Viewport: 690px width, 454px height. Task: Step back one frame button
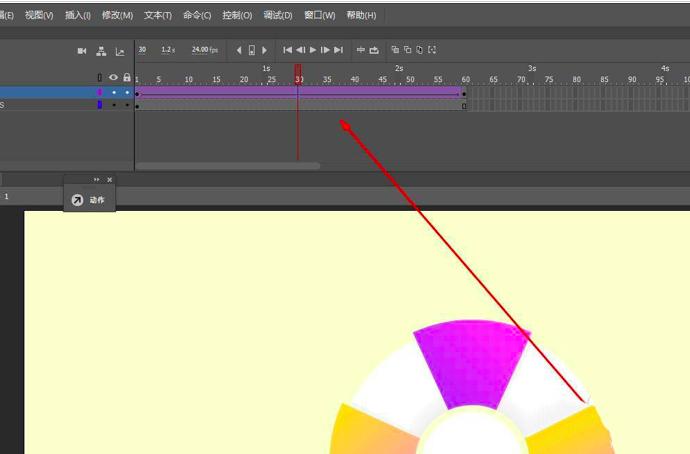[x=301, y=50]
